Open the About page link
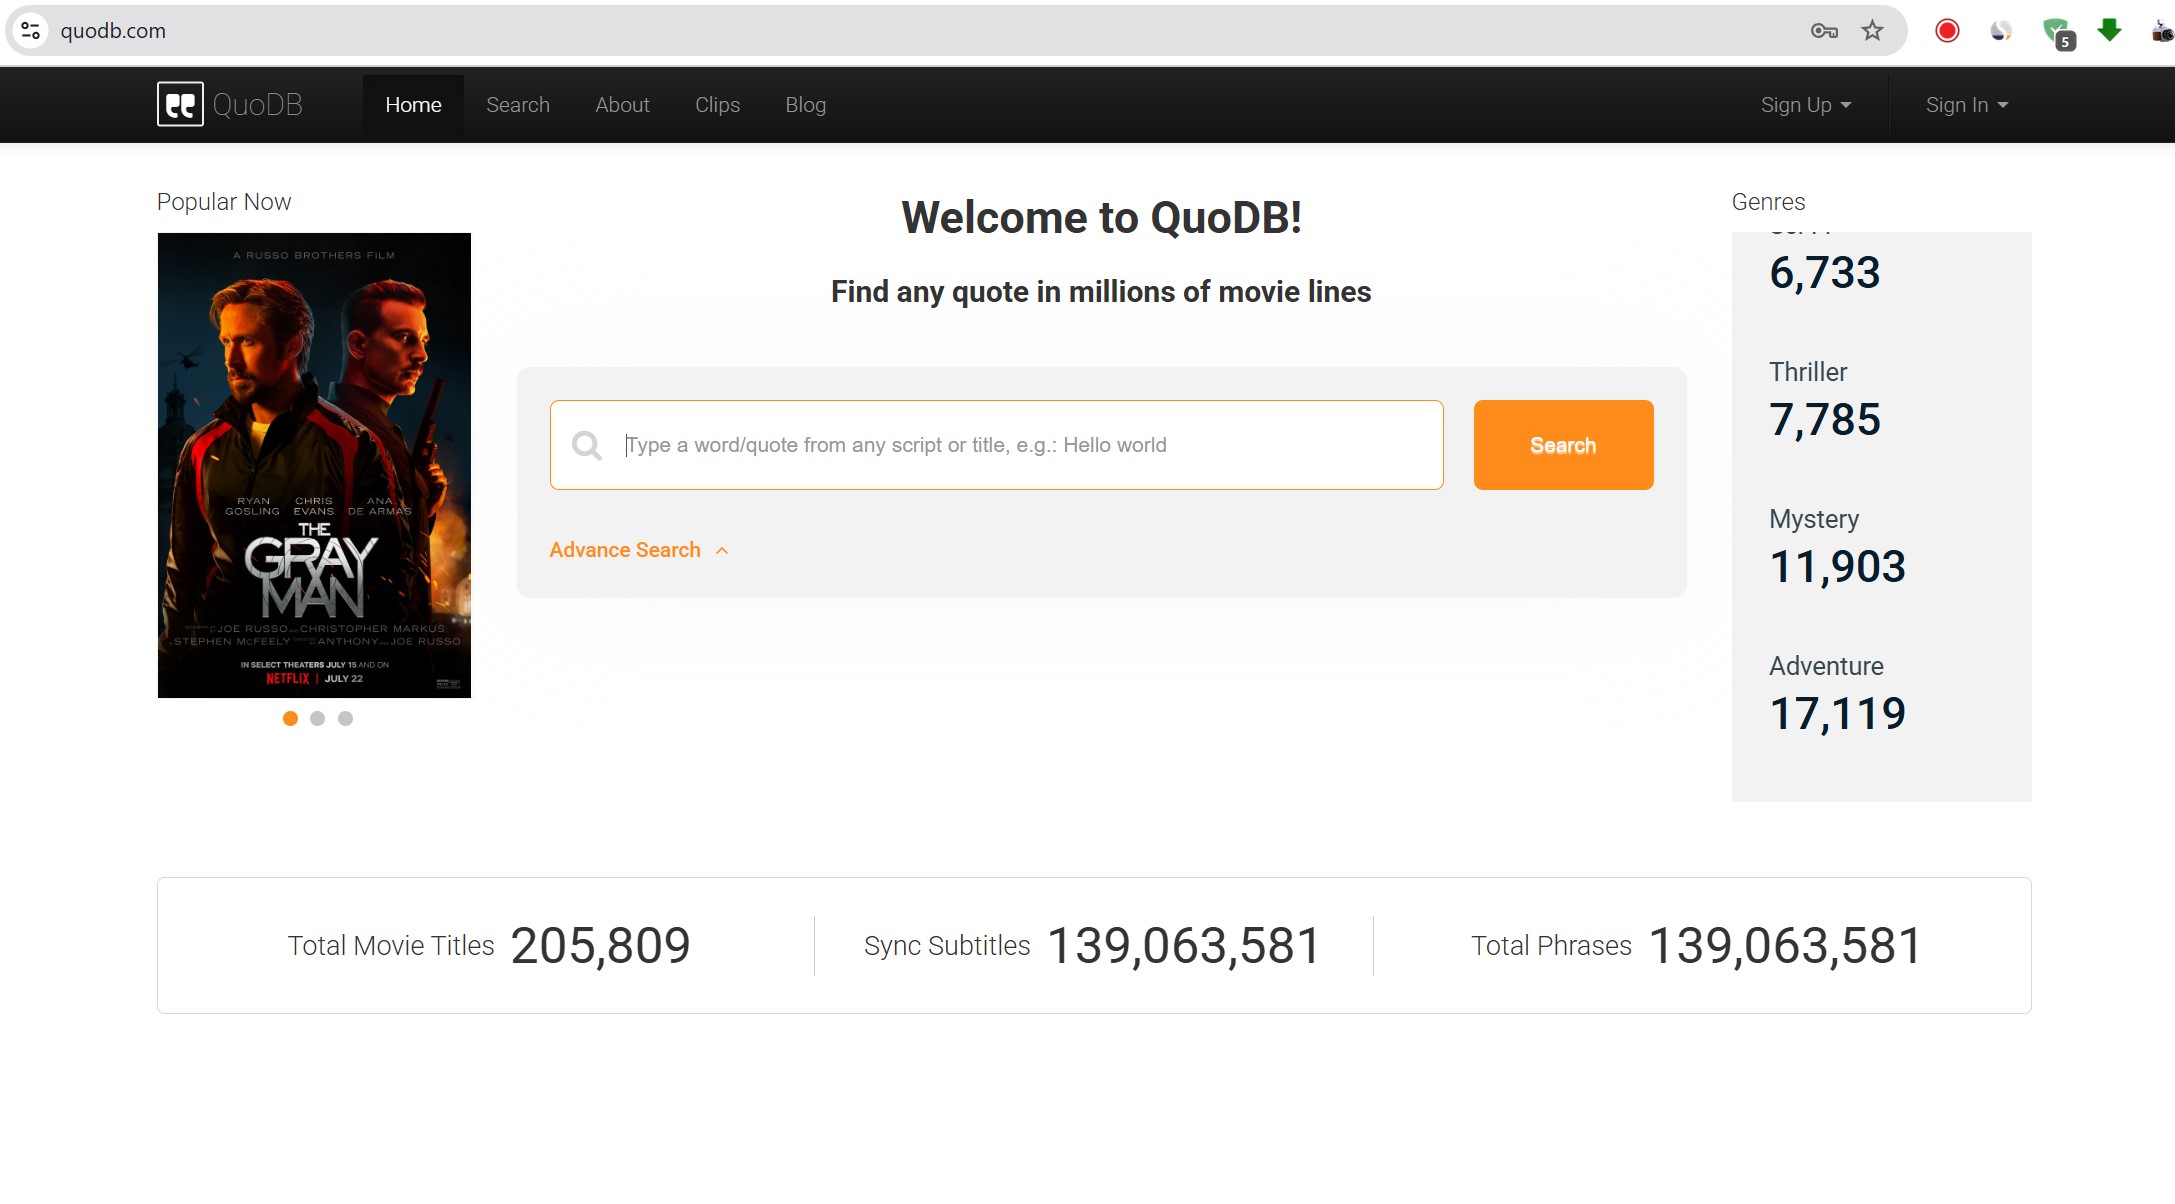The width and height of the screenshot is (2175, 1204). [622, 105]
